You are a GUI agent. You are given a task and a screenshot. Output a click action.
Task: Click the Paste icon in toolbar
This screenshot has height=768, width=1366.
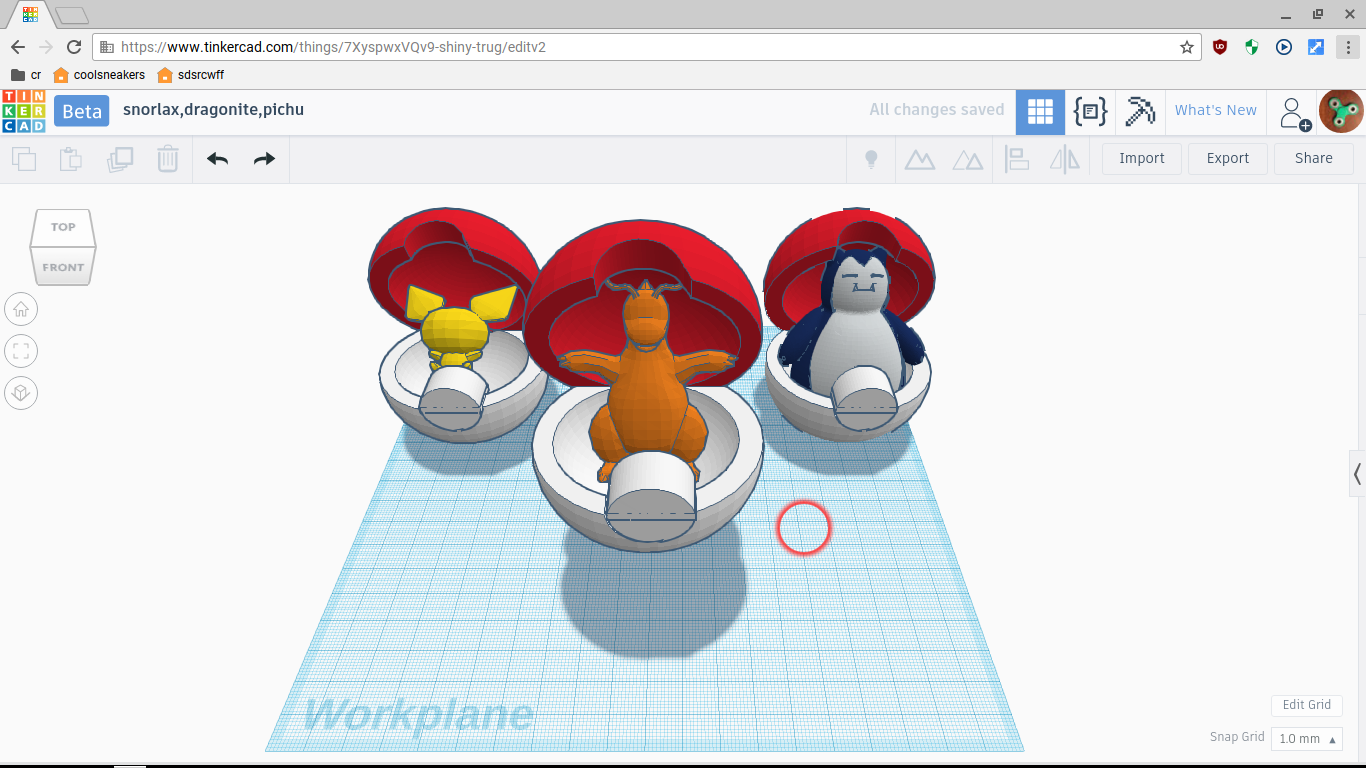[70, 159]
